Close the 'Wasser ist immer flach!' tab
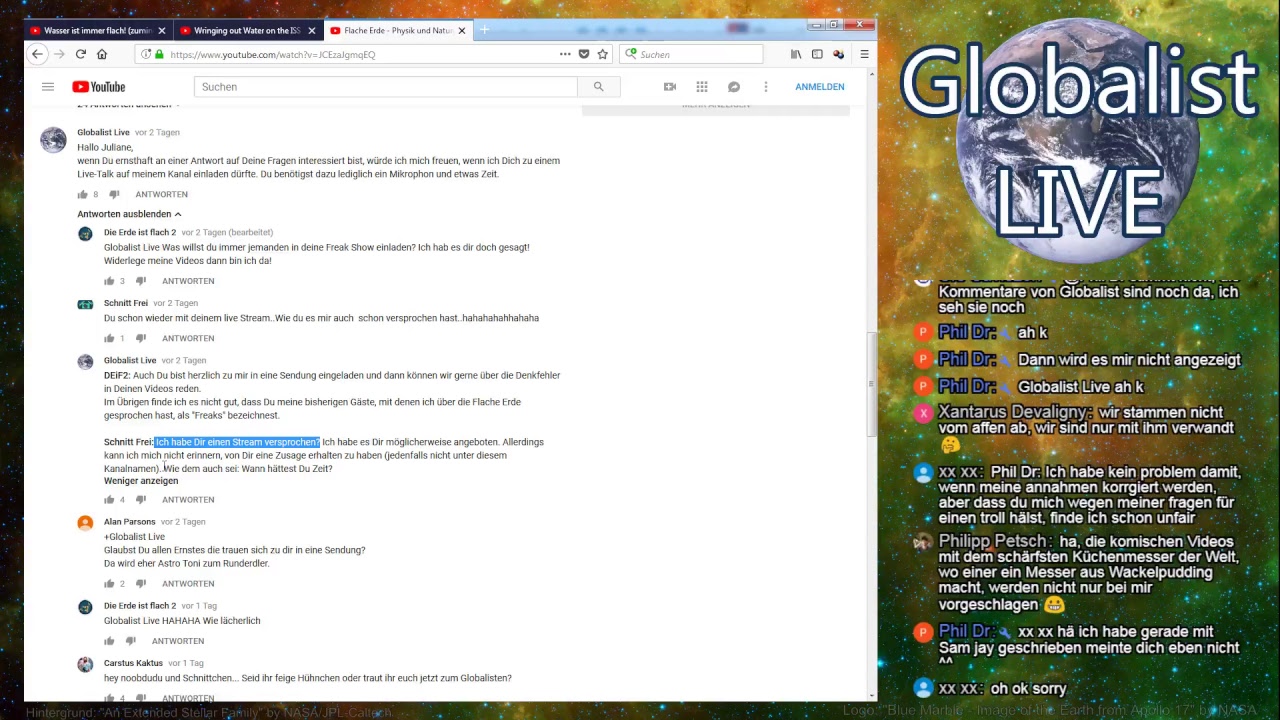 click(162, 31)
